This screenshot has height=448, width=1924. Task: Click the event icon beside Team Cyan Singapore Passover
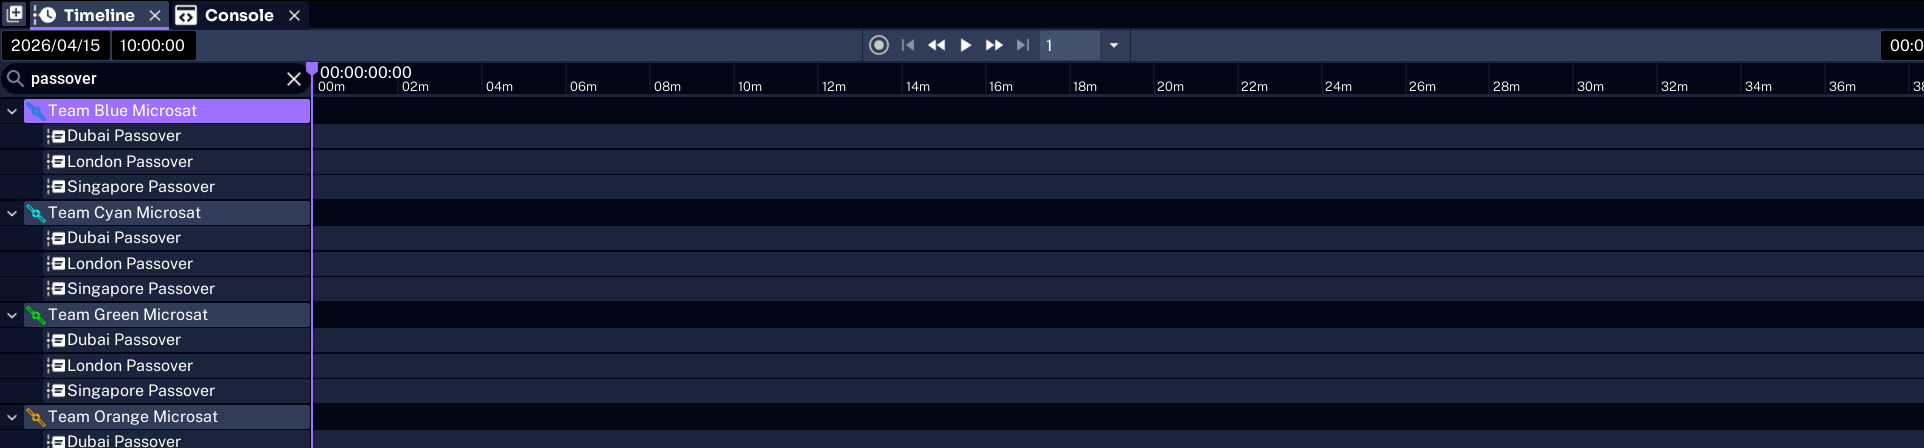tap(57, 289)
